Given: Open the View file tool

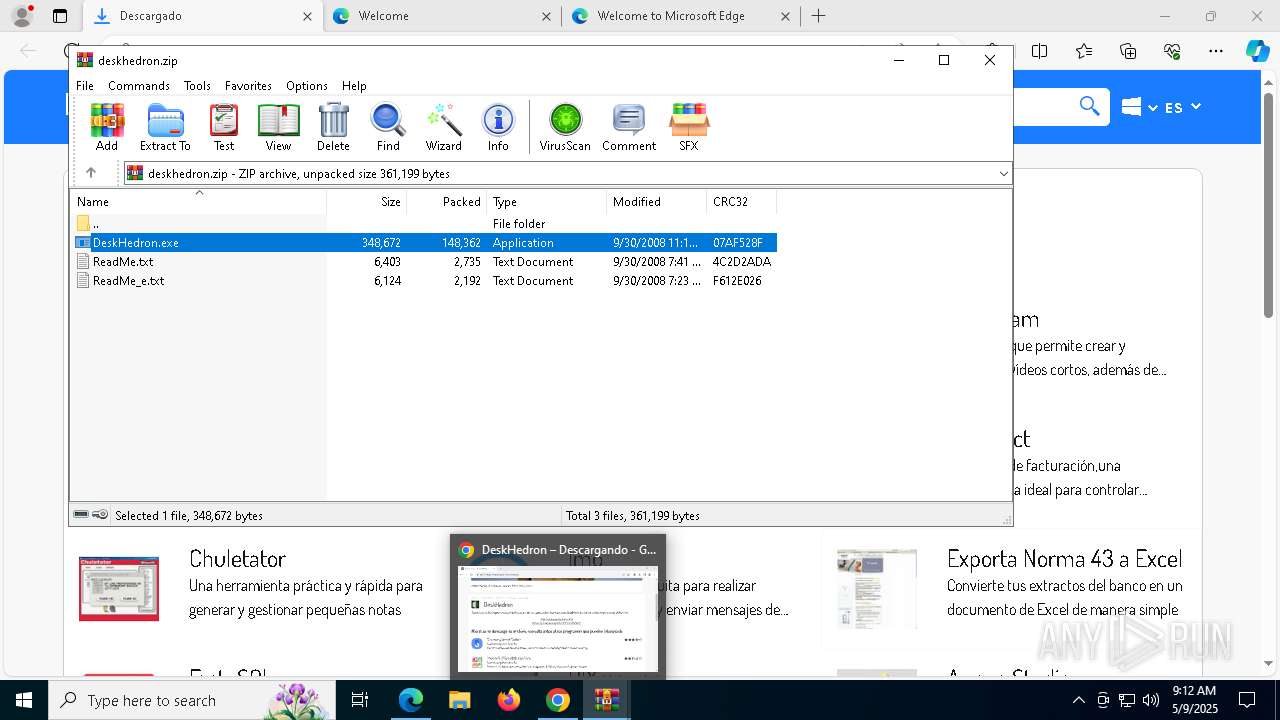Looking at the screenshot, I should (278, 127).
